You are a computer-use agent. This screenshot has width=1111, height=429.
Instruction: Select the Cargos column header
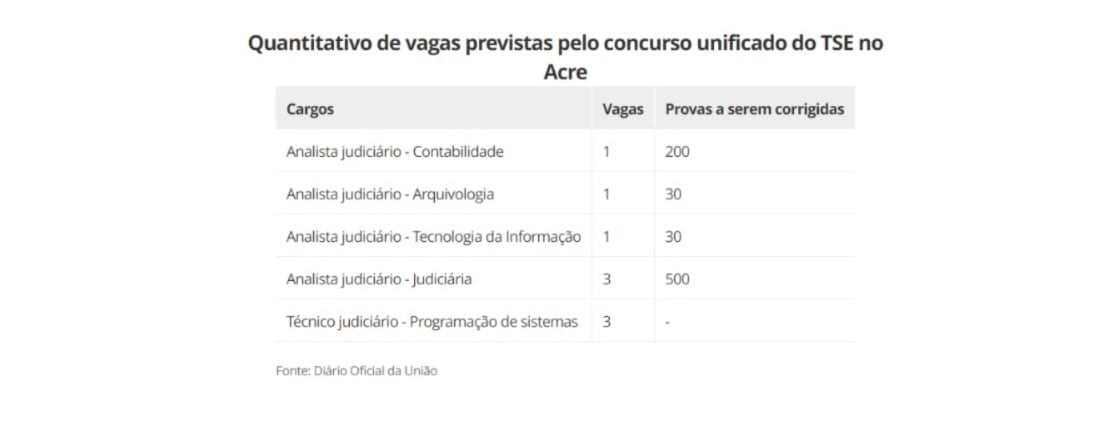pos(310,109)
